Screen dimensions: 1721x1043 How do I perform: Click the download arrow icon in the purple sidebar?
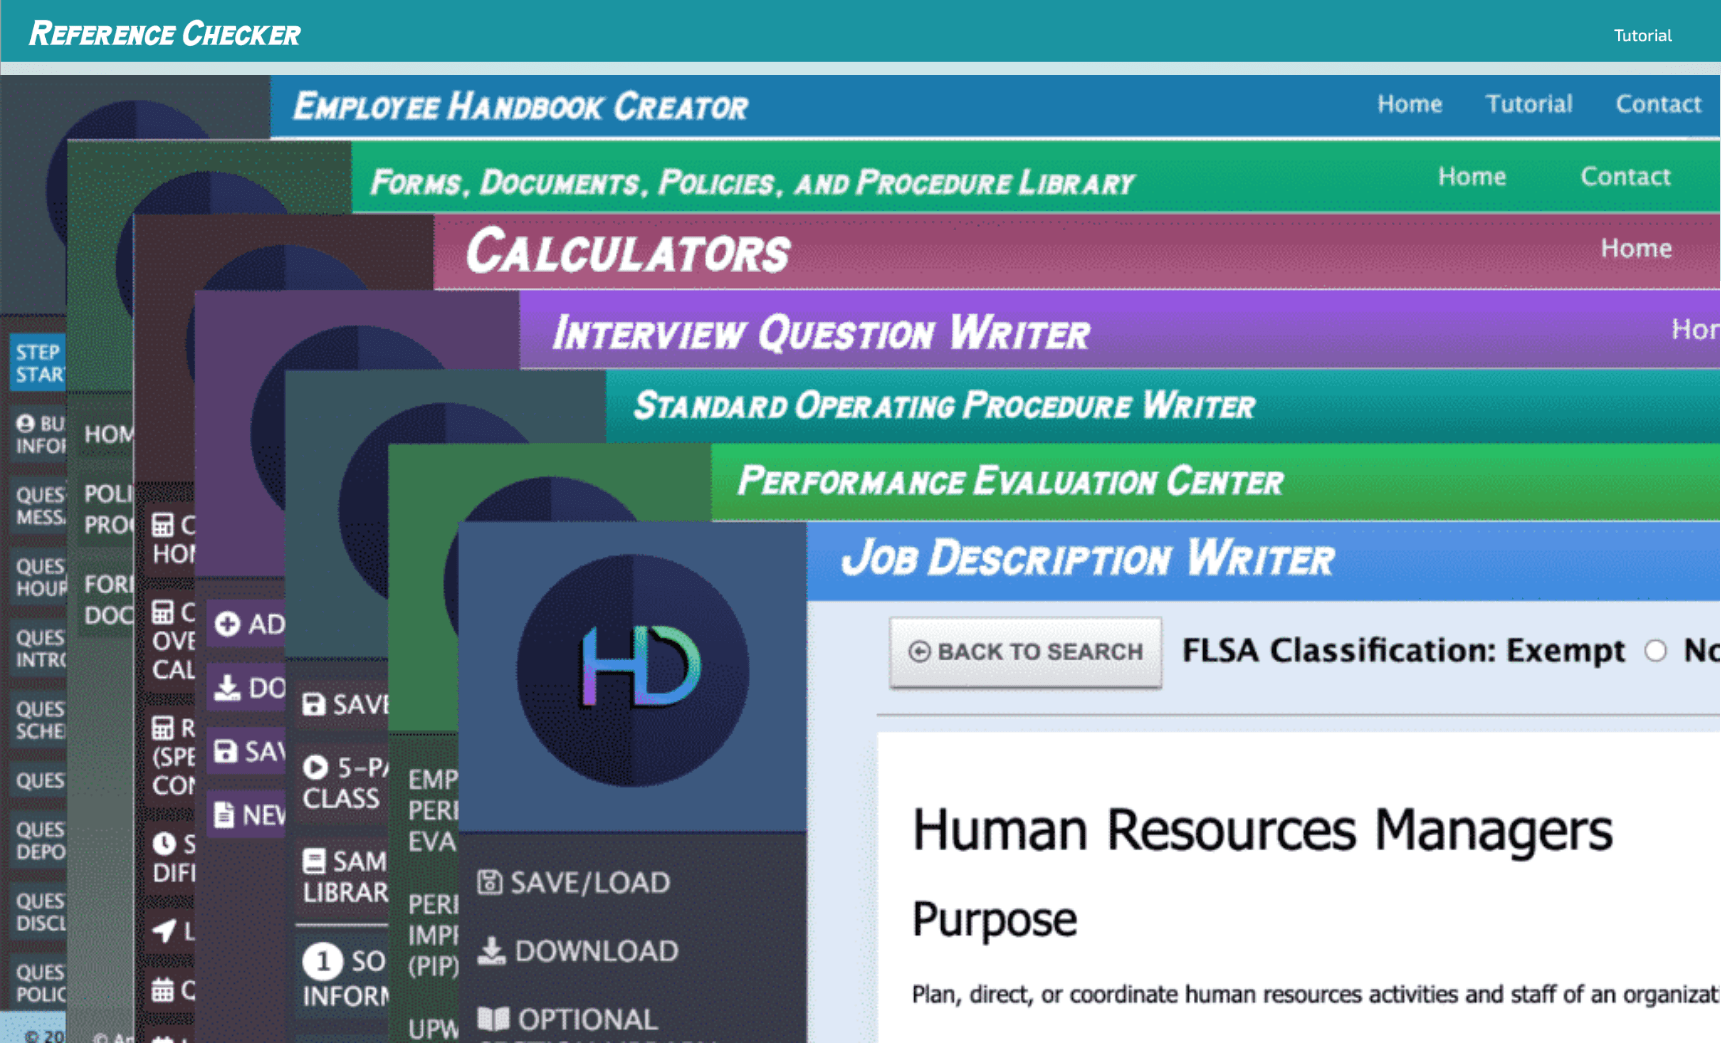(227, 688)
